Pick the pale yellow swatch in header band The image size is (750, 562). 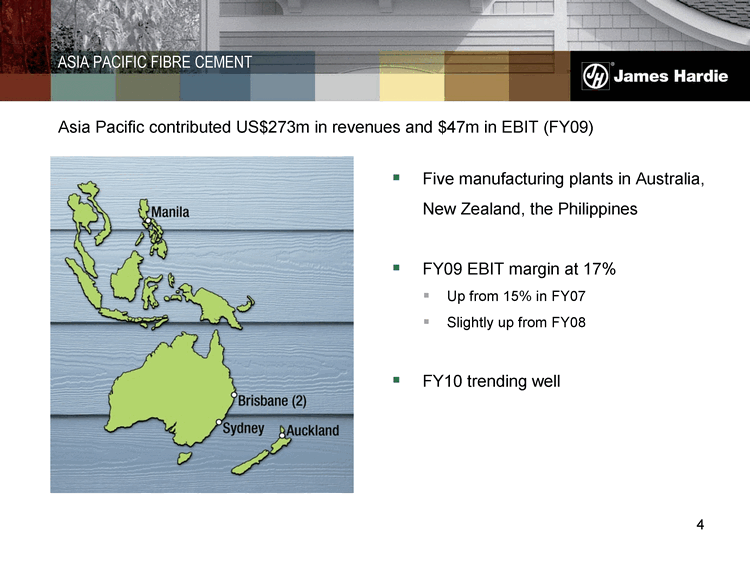pyautogui.click(x=411, y=76)
